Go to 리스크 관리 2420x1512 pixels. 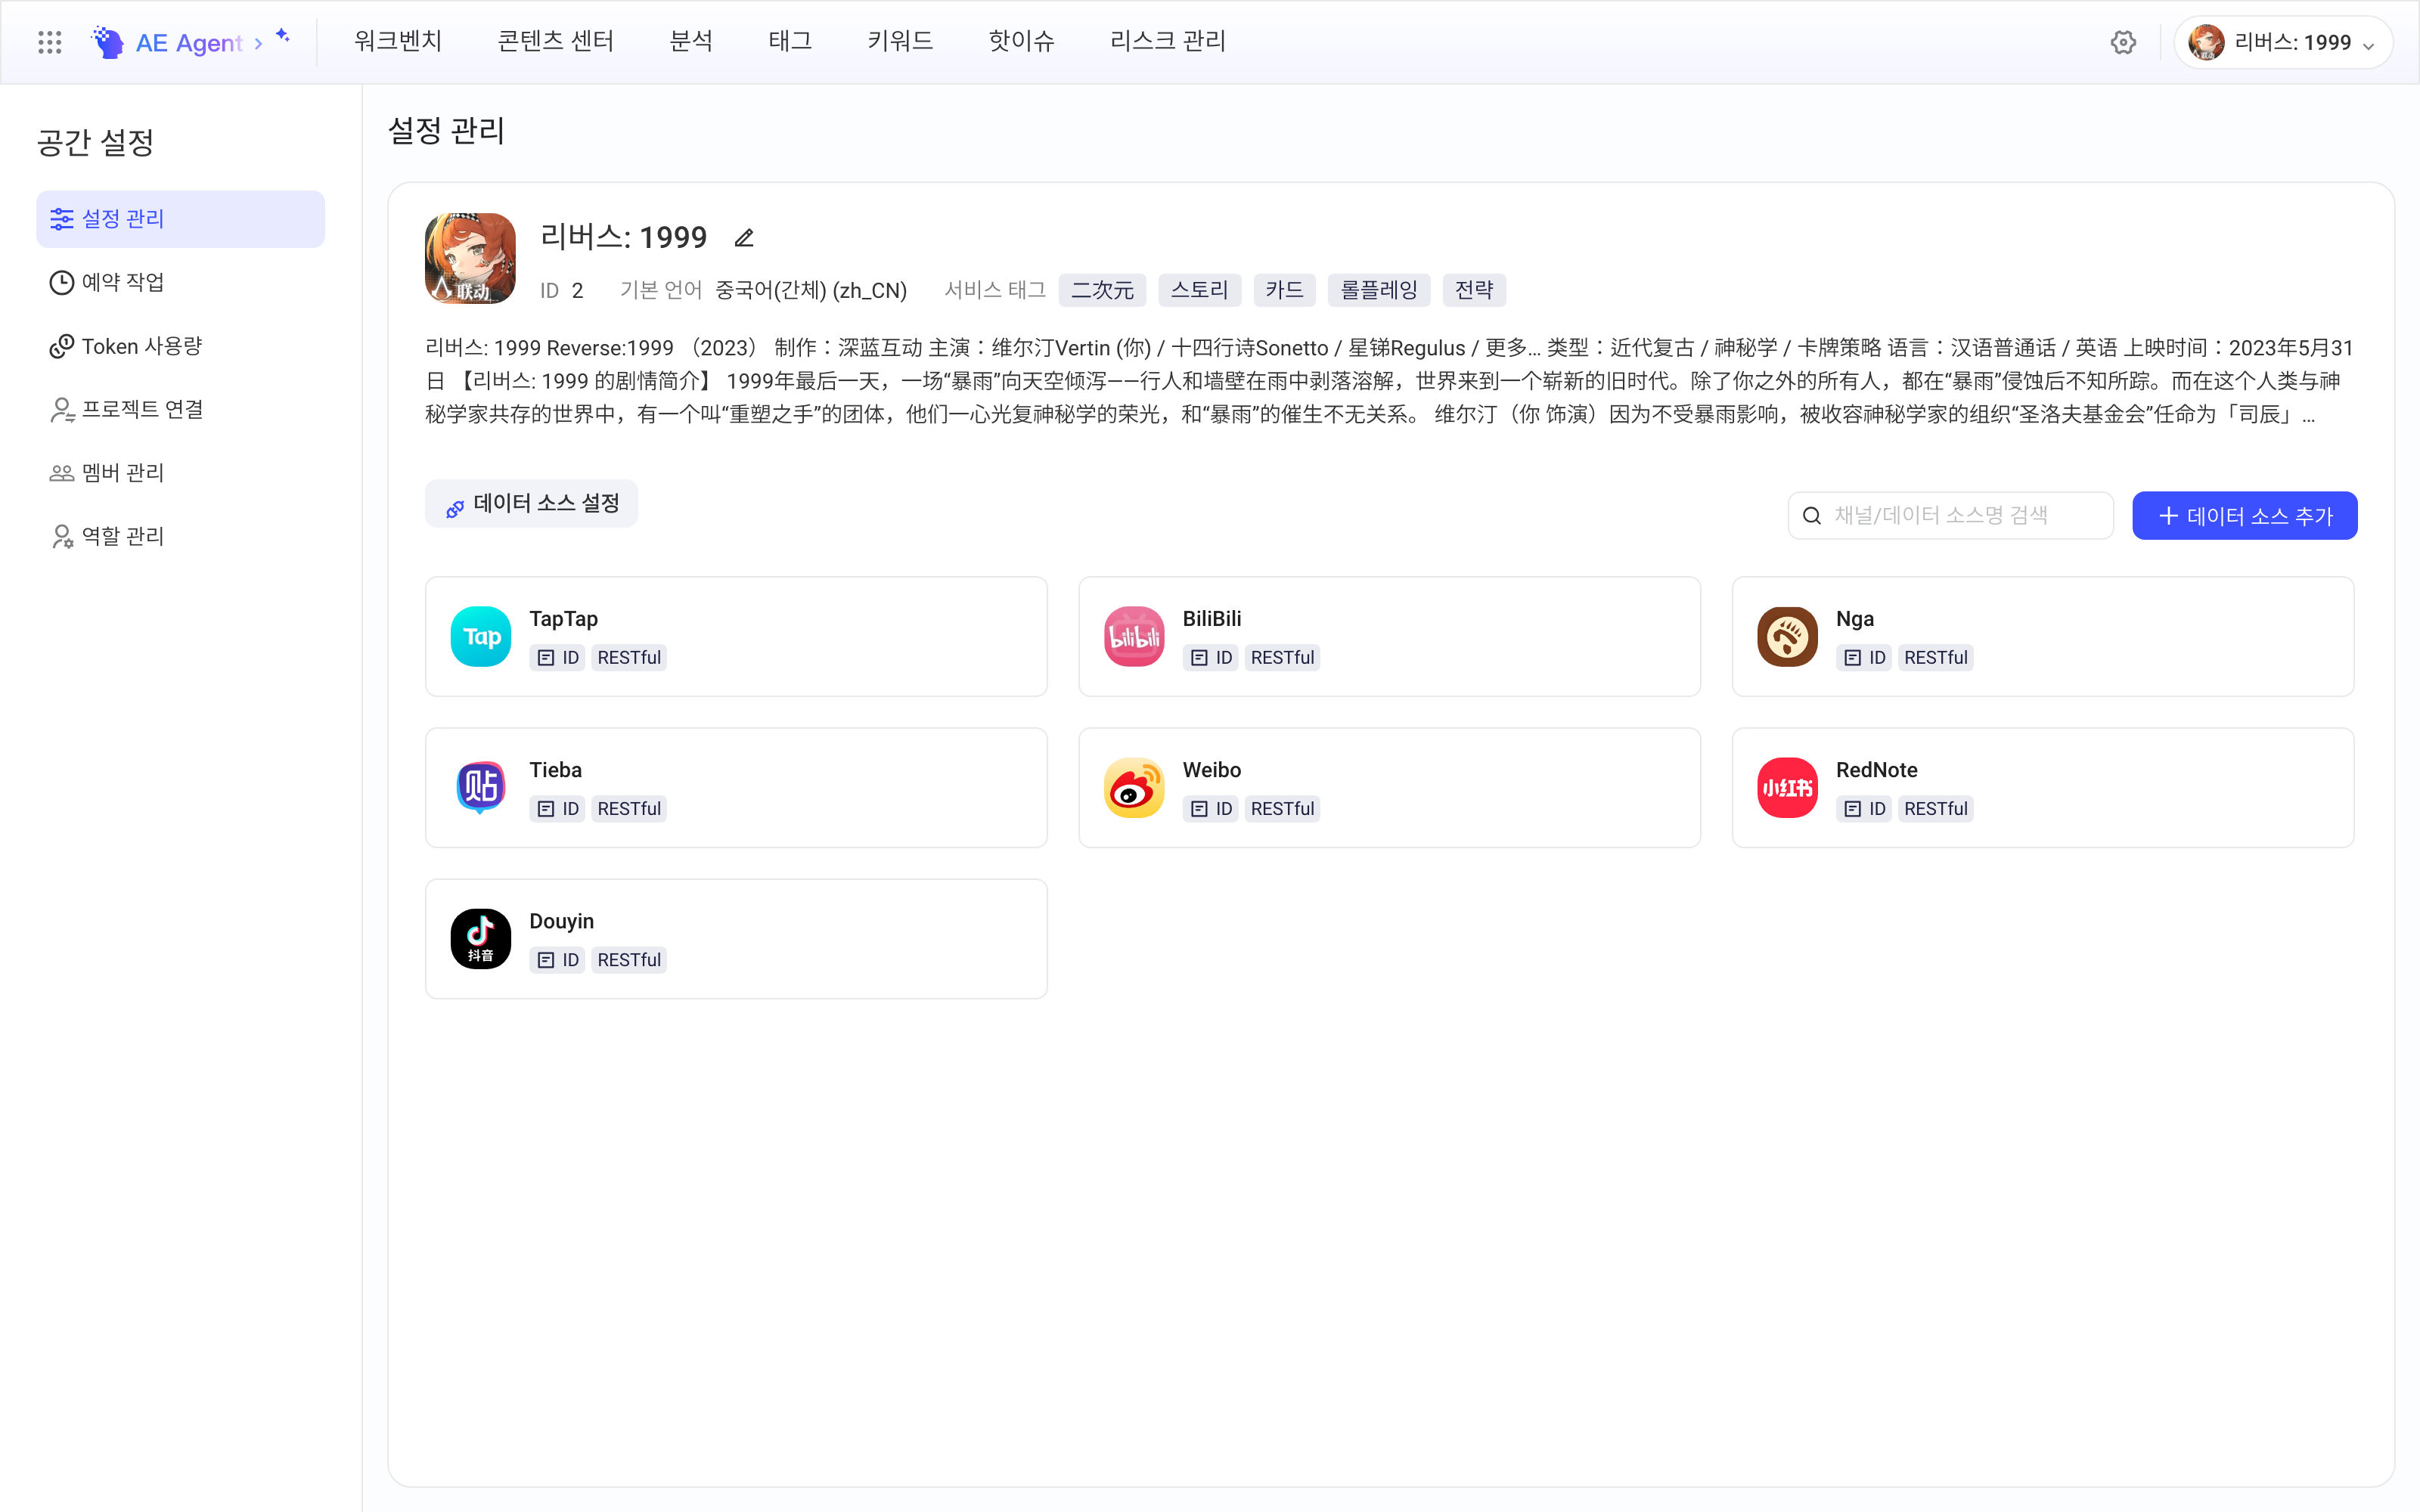[1168, 41]
